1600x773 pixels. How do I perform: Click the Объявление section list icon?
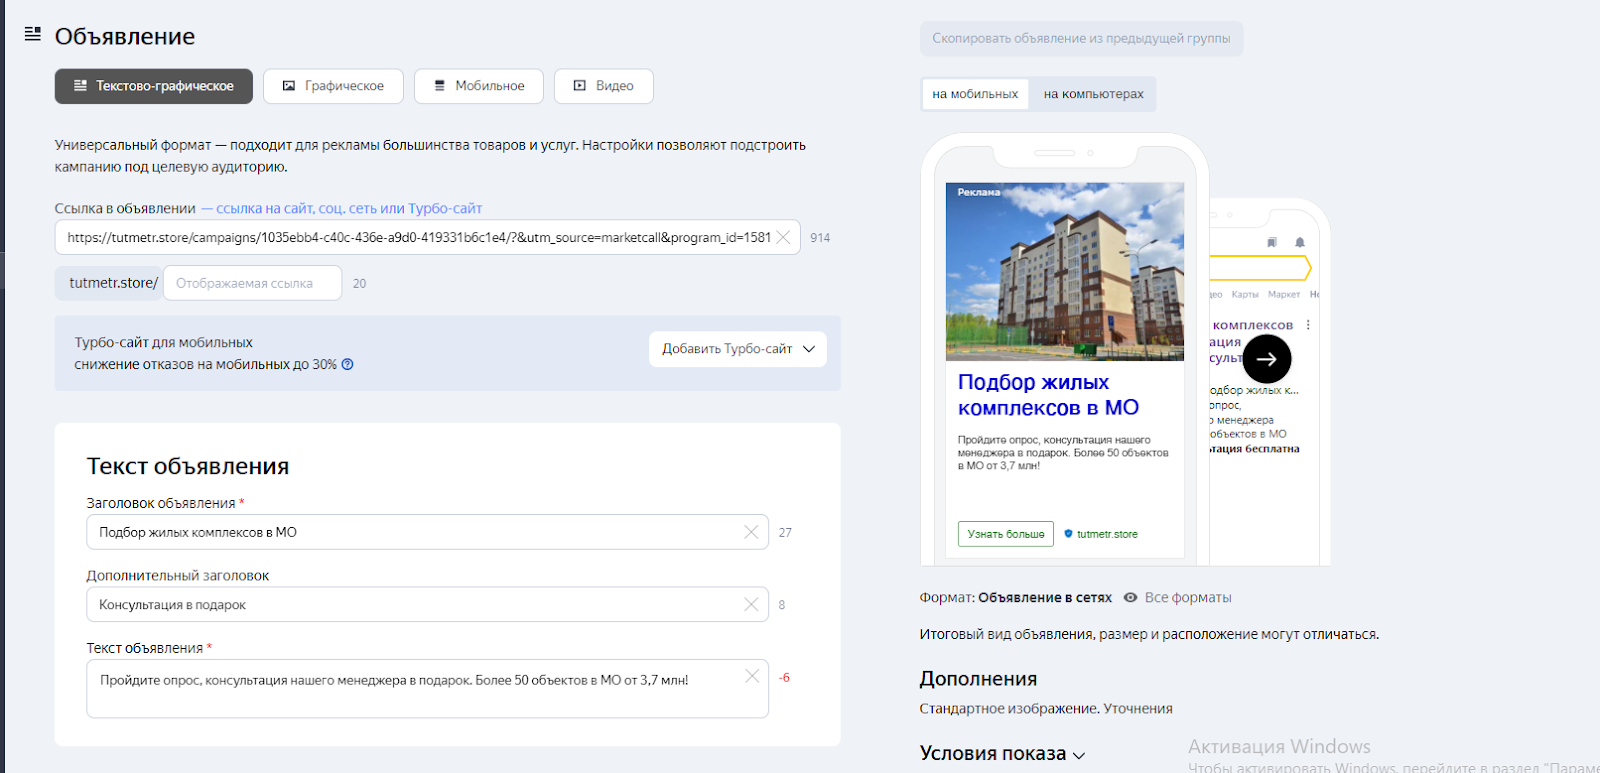tap(33, 34)
